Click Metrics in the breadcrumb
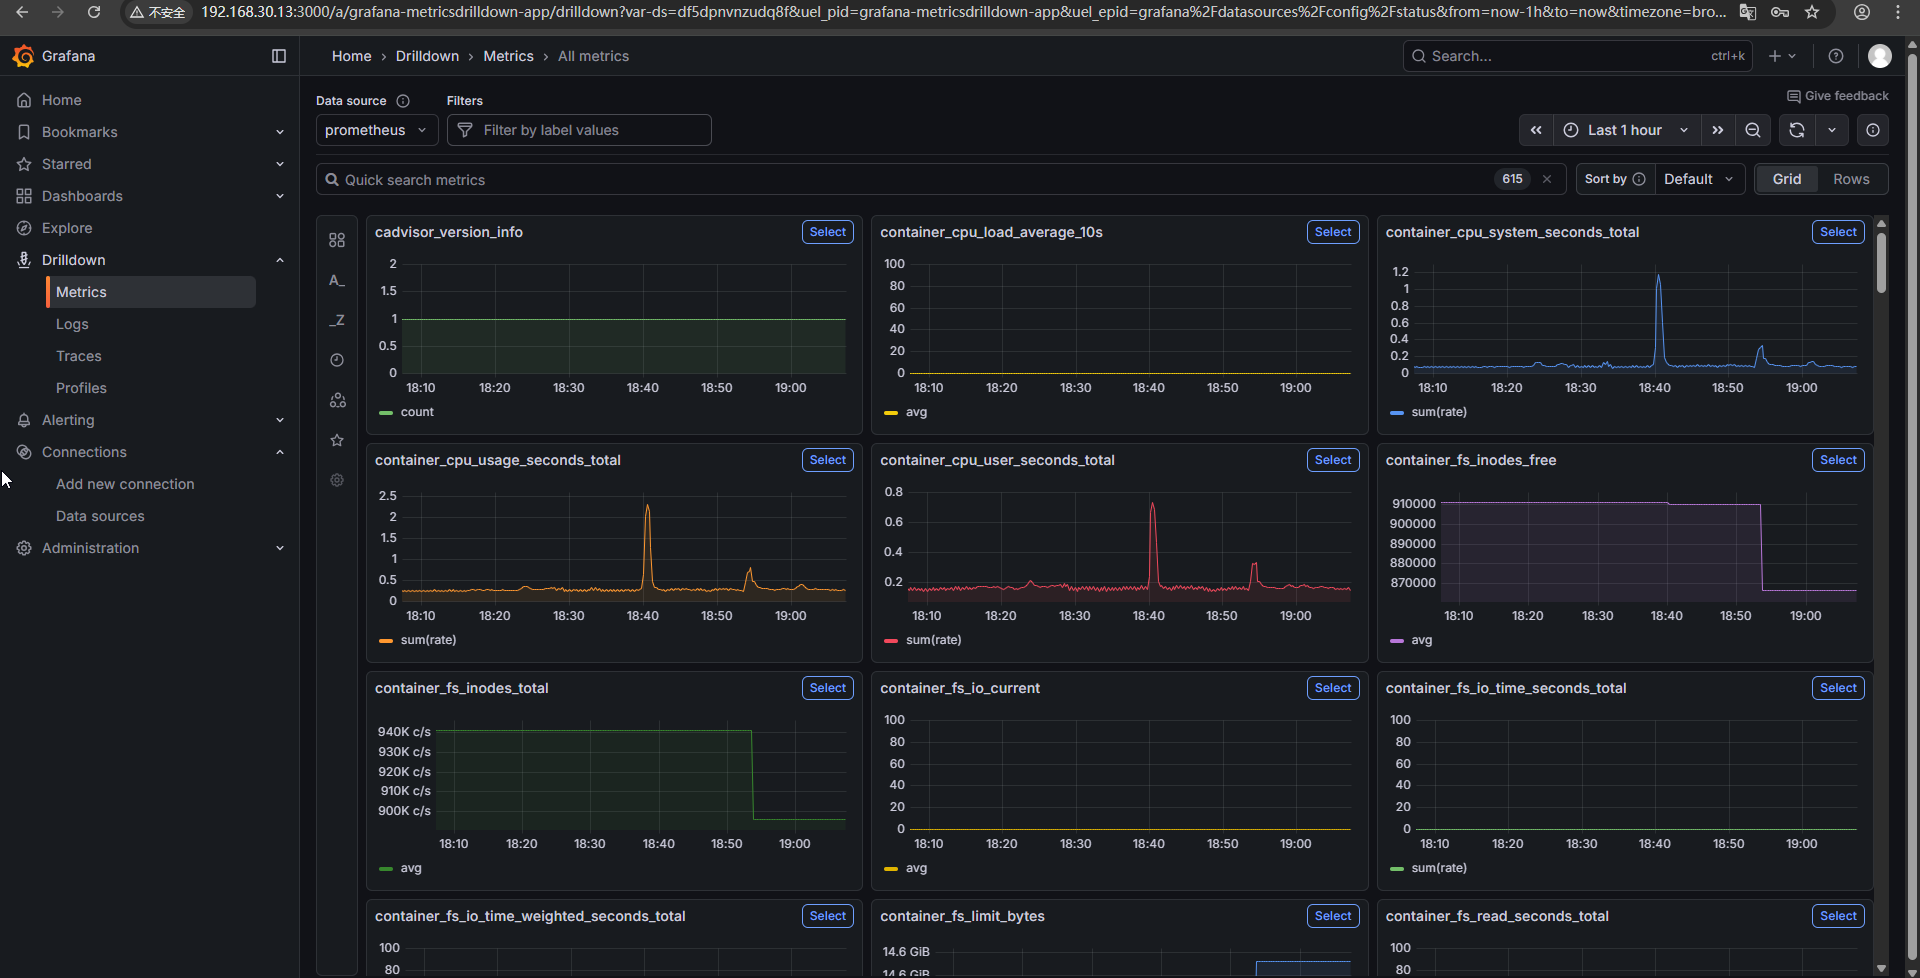The image size is (1920, 978). pyautogui.click(x=508, y=56)
